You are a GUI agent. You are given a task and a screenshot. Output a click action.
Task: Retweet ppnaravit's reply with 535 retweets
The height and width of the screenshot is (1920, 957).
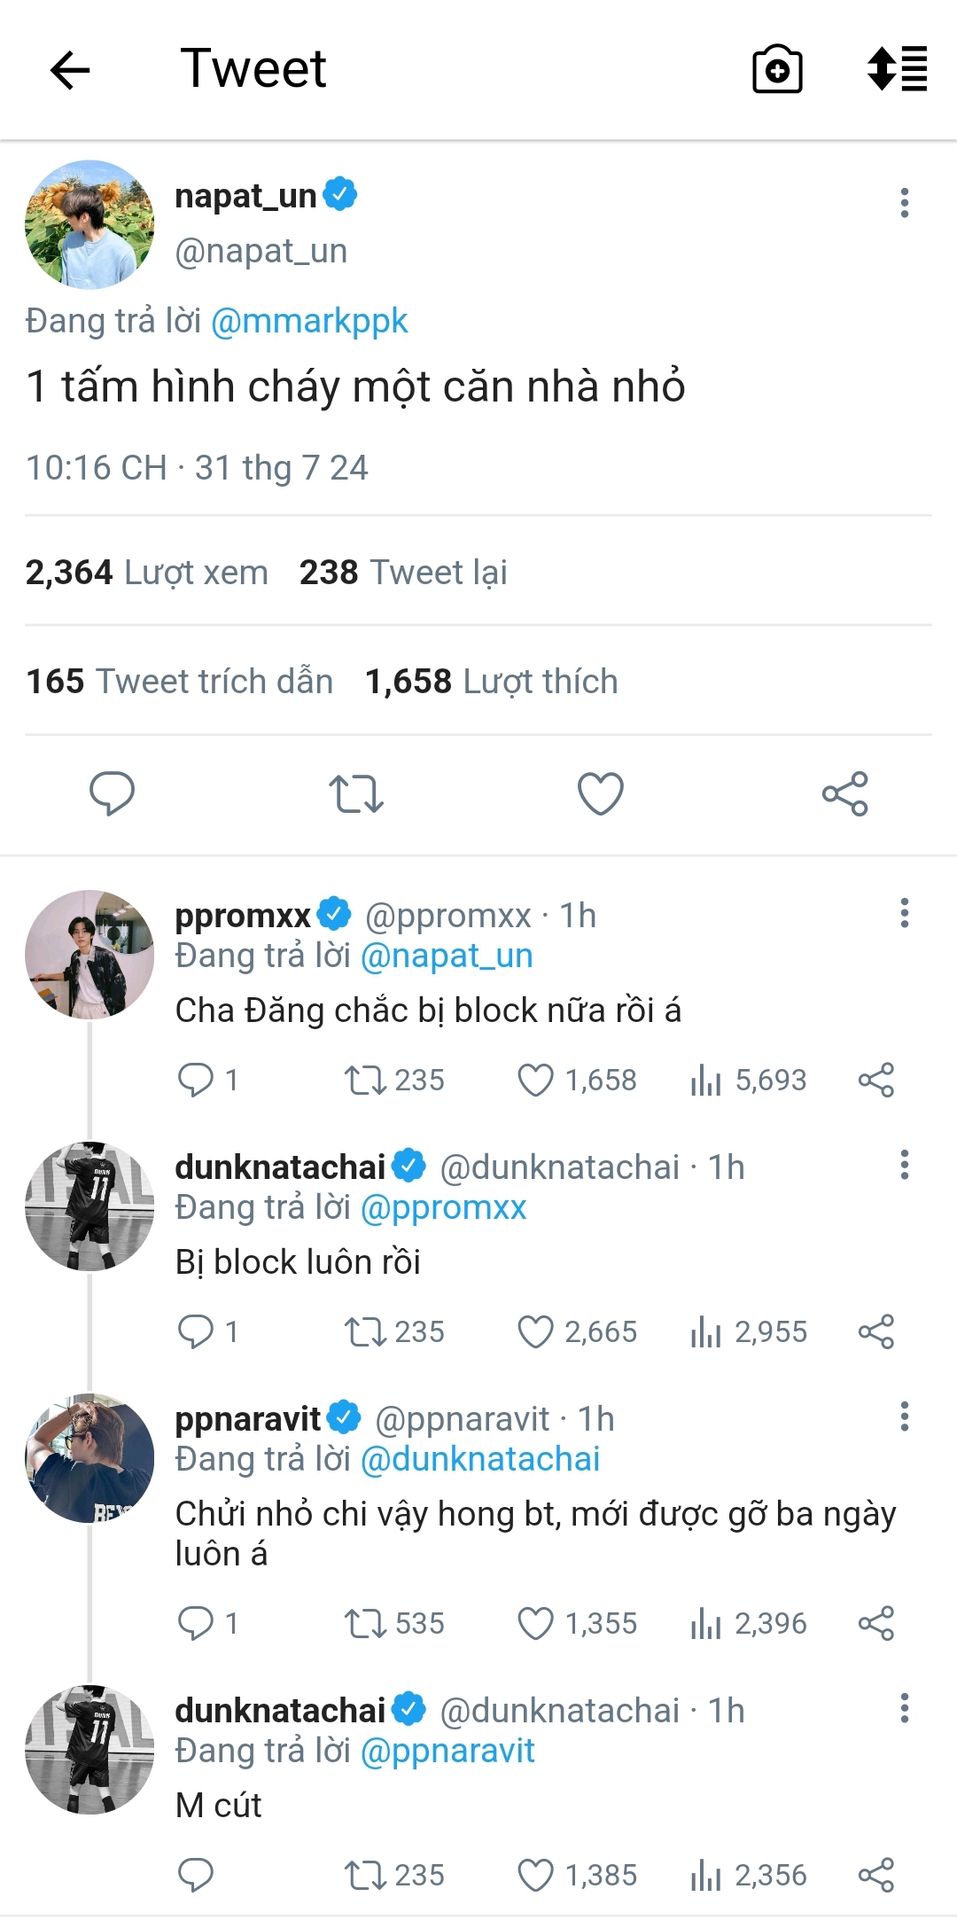tap(365, 1623)
